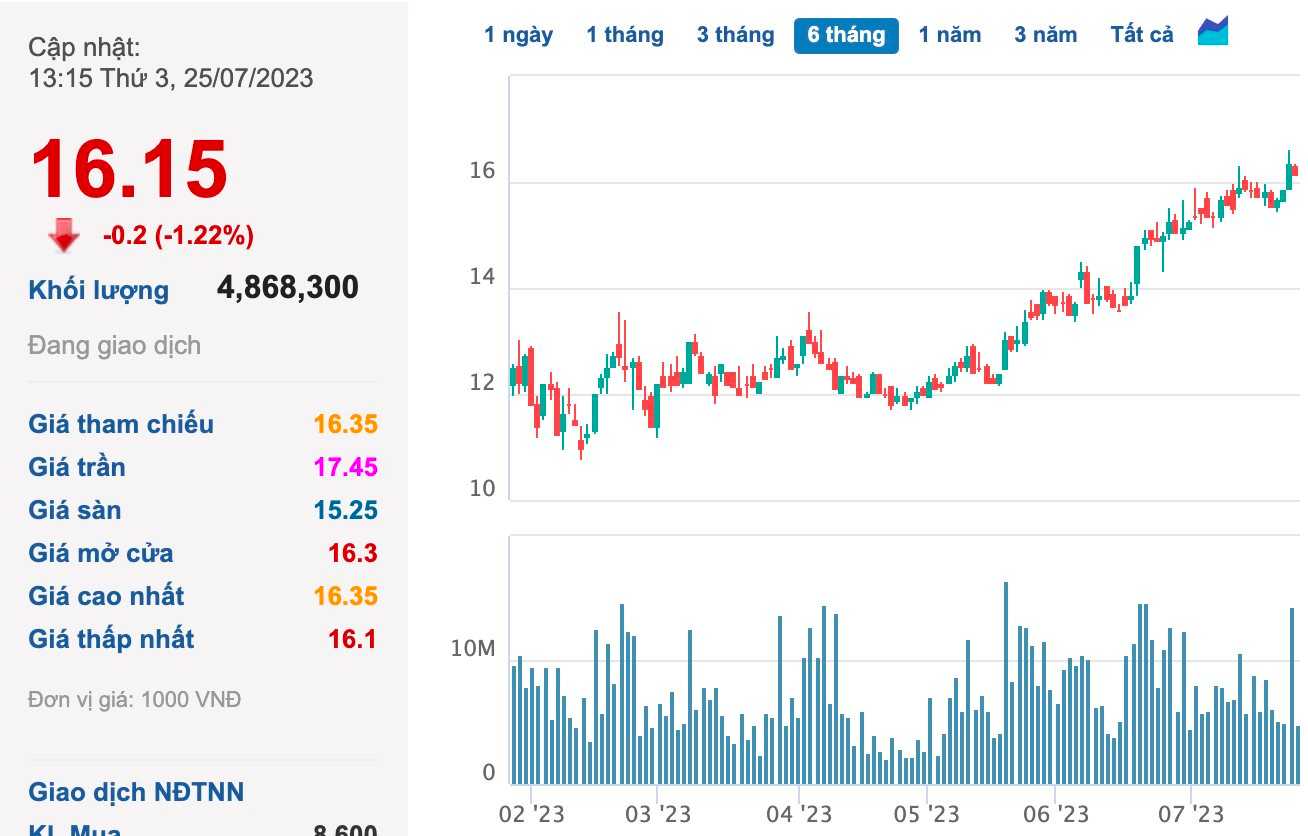This screenshot has height=836, width=1308.
Task: Click the Đơn vị giá: 1000 VNĐ note
Action: tap(135, 699)
